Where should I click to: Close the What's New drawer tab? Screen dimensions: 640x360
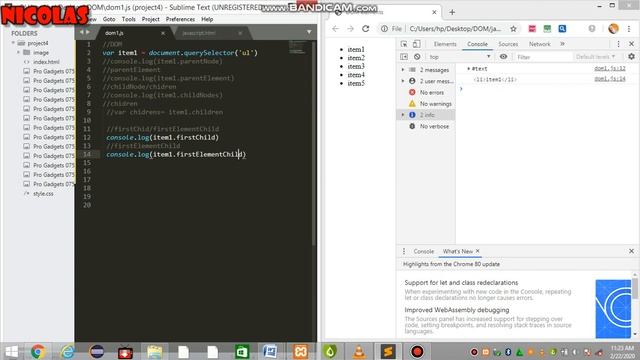click(x=478, y=251)
